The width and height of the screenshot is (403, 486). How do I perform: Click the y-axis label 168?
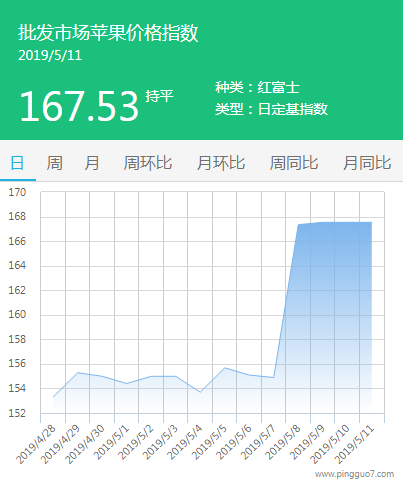(17, 217)
